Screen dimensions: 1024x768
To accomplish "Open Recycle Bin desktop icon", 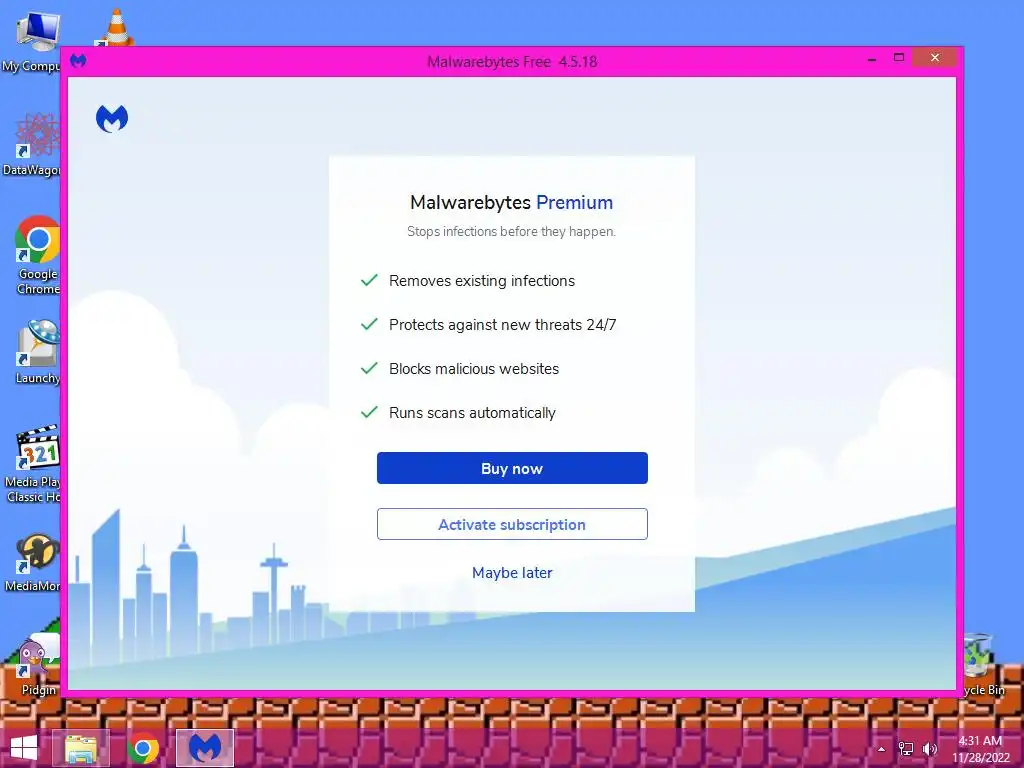I will 985,665.
